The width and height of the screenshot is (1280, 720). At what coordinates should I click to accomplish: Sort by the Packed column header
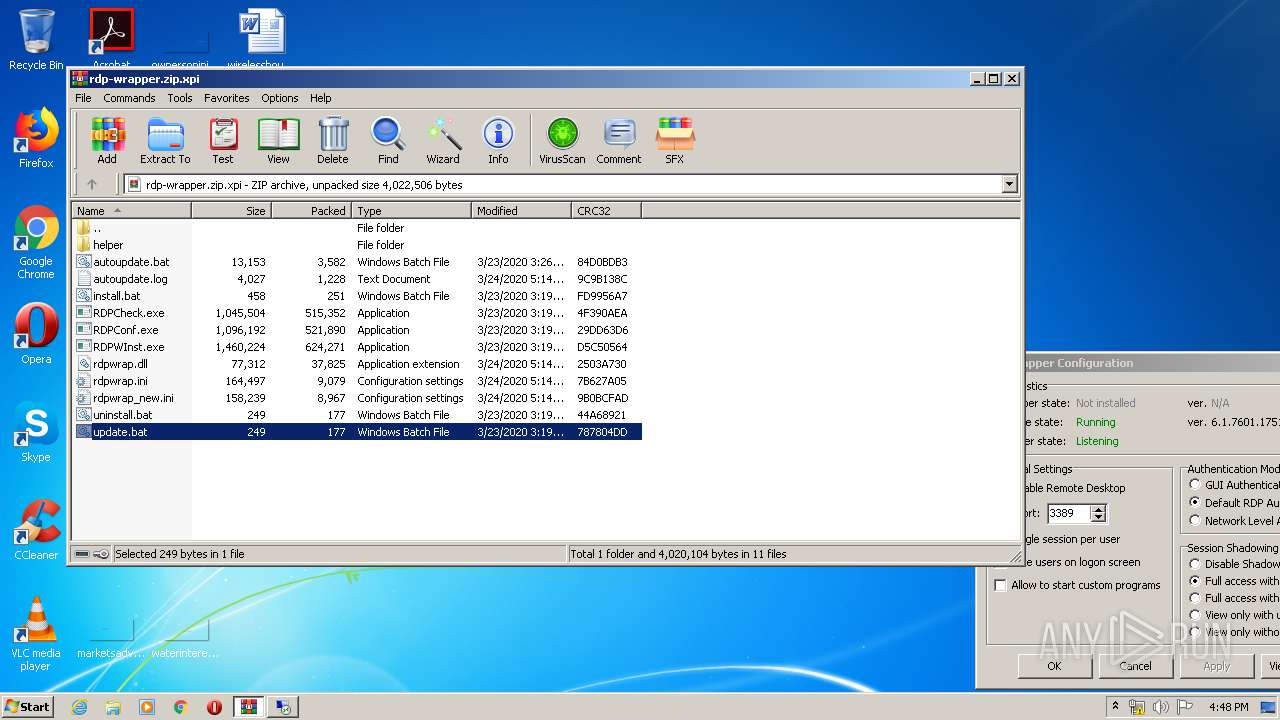tap(311, 211)
